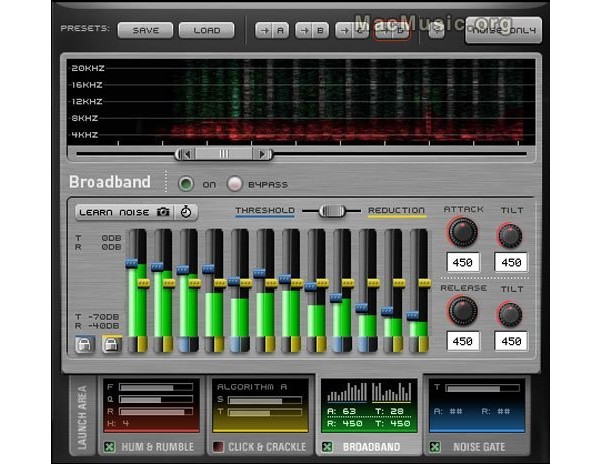Click the Attack value field showing 450
The width and height of the screenshot is (600, 464).
pos(463,262)
